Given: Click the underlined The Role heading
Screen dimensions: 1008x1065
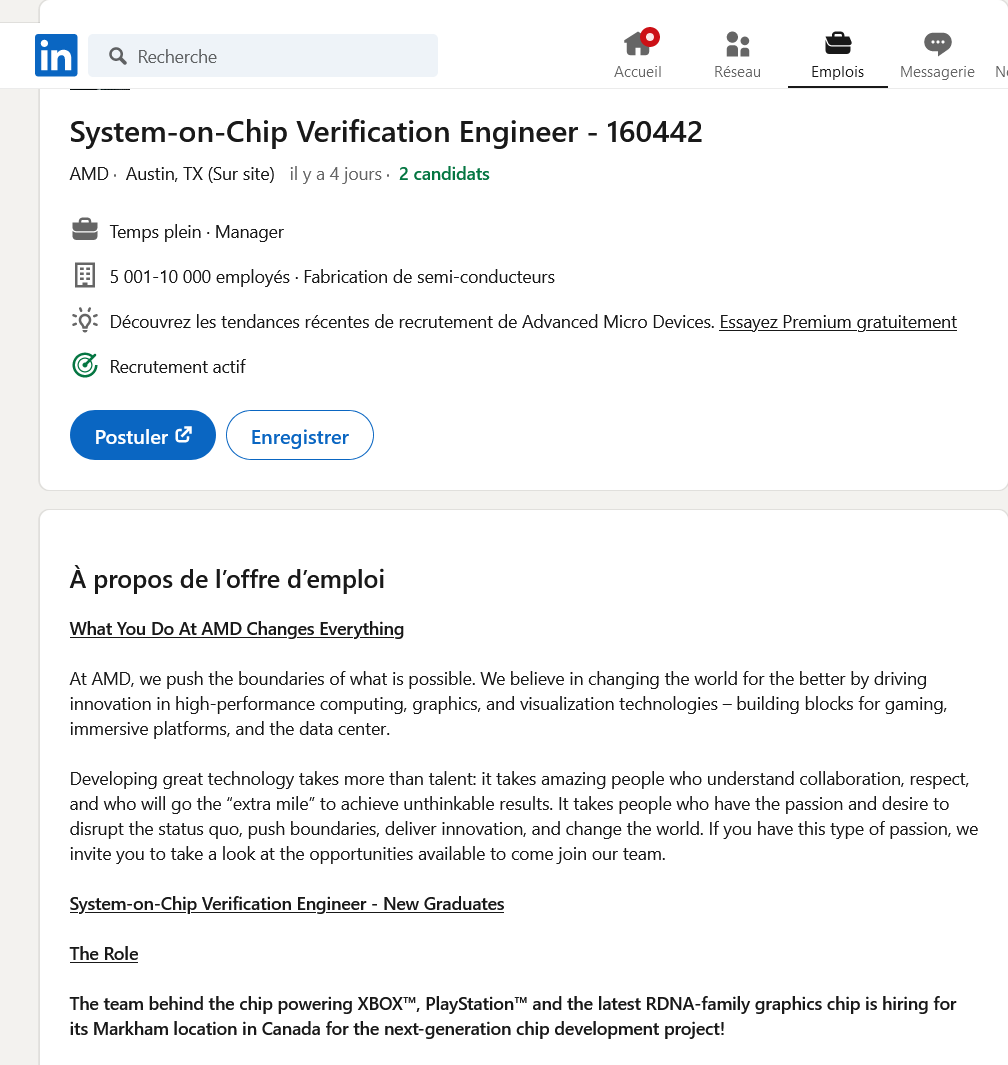Looking at the screenshot, I should [104, 954].
